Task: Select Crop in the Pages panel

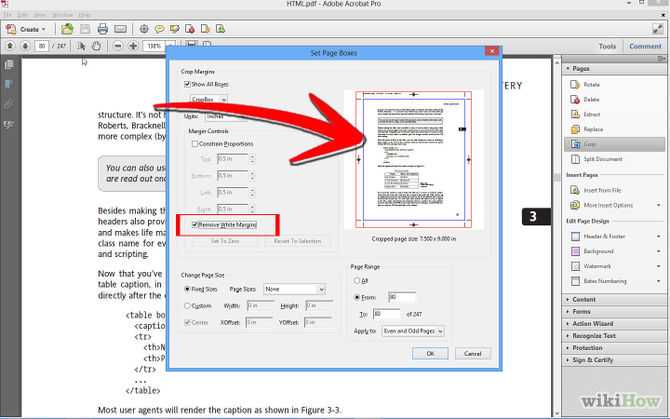Action: tap(614, 144)
